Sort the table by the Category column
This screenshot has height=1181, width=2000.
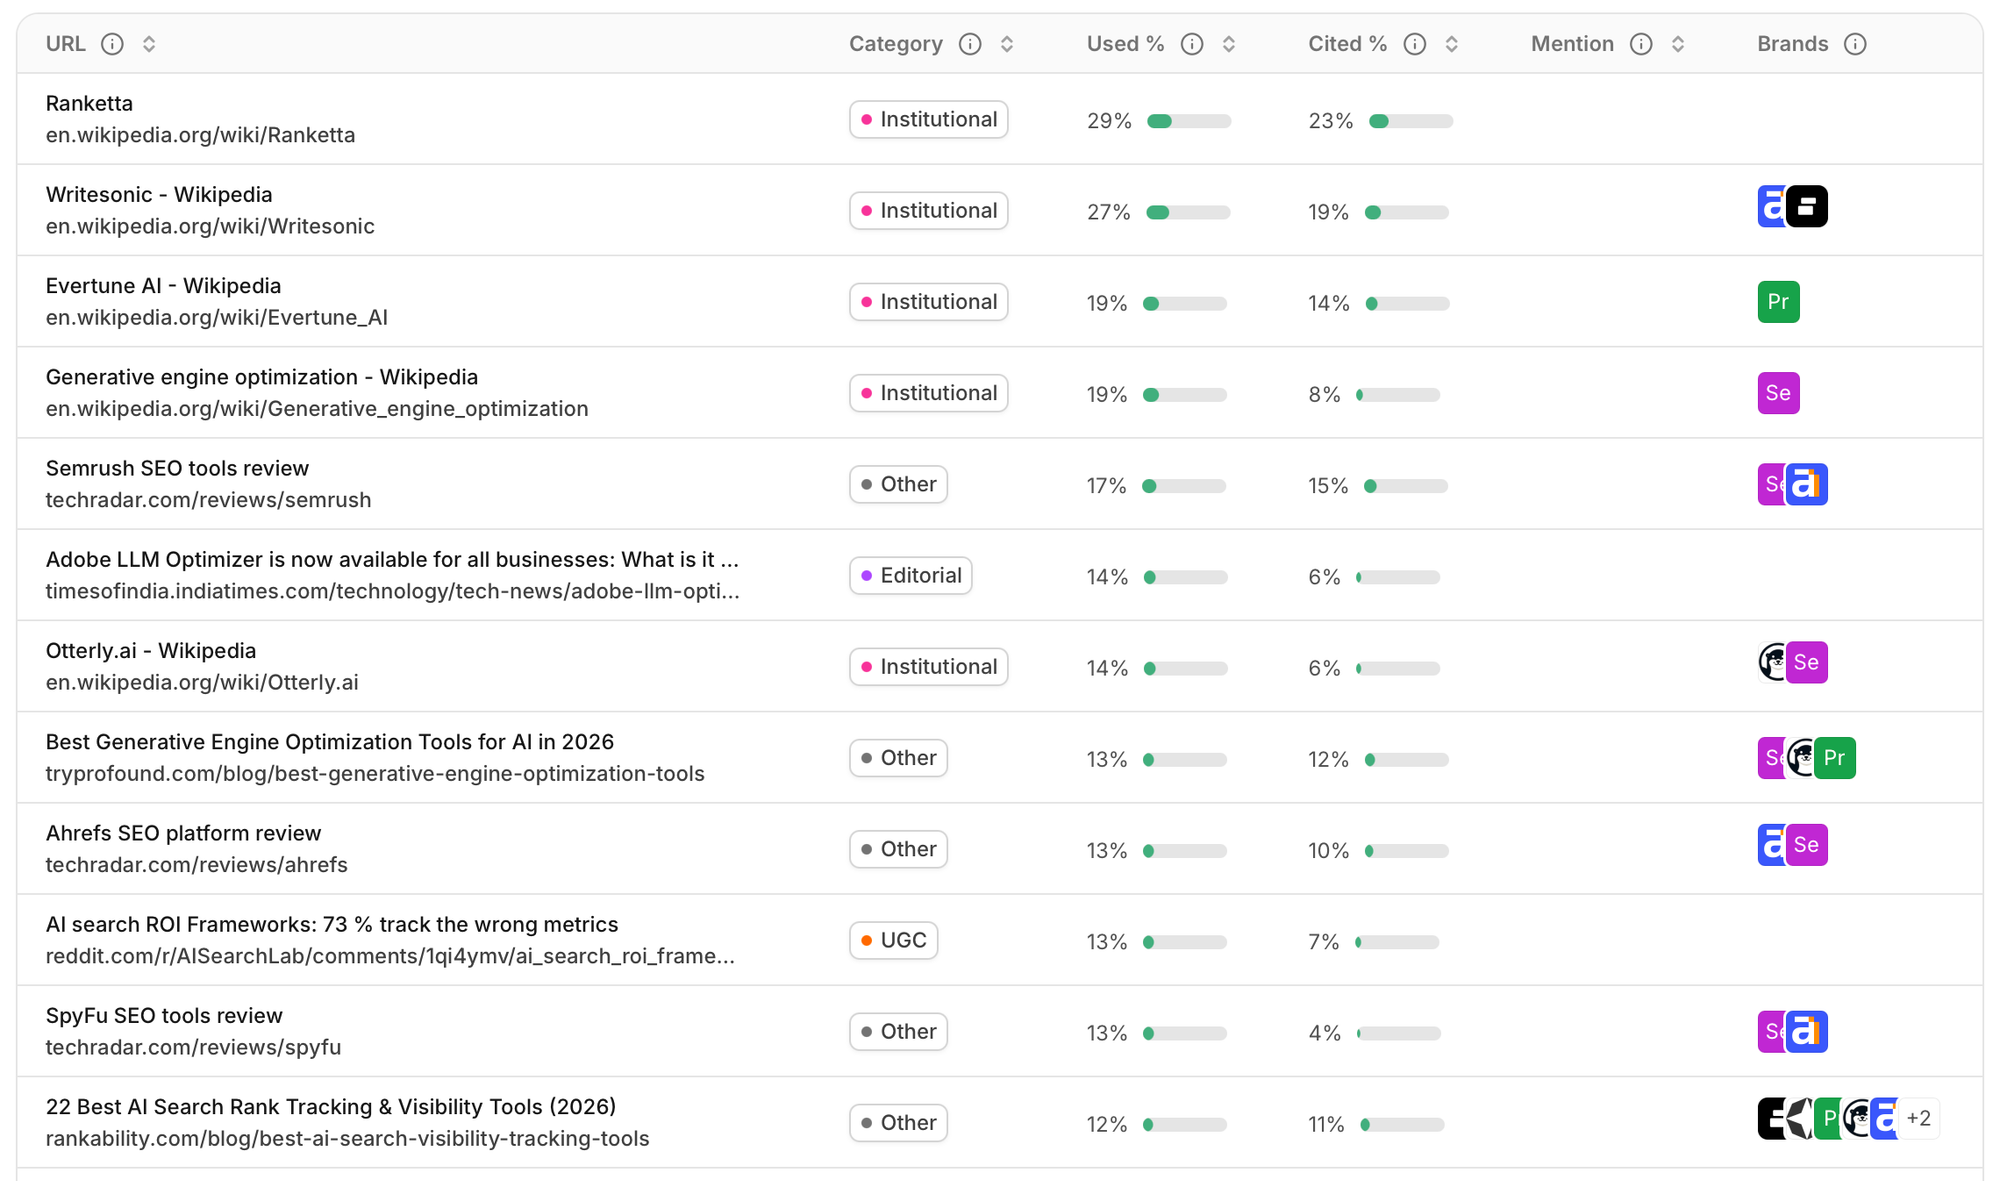point(1007,44)
